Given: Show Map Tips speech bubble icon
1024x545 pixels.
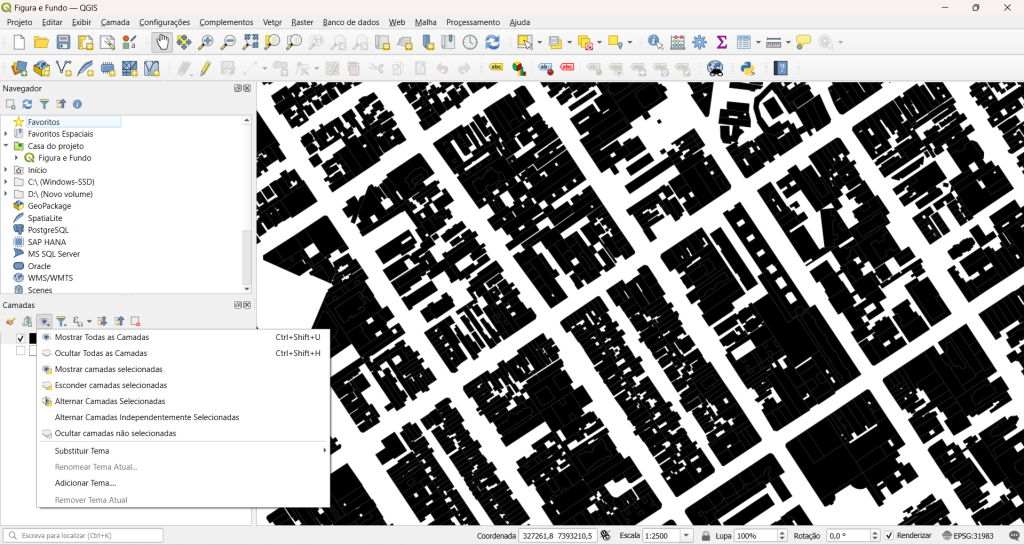Looking at the screenshot, I should pos(803,42).
